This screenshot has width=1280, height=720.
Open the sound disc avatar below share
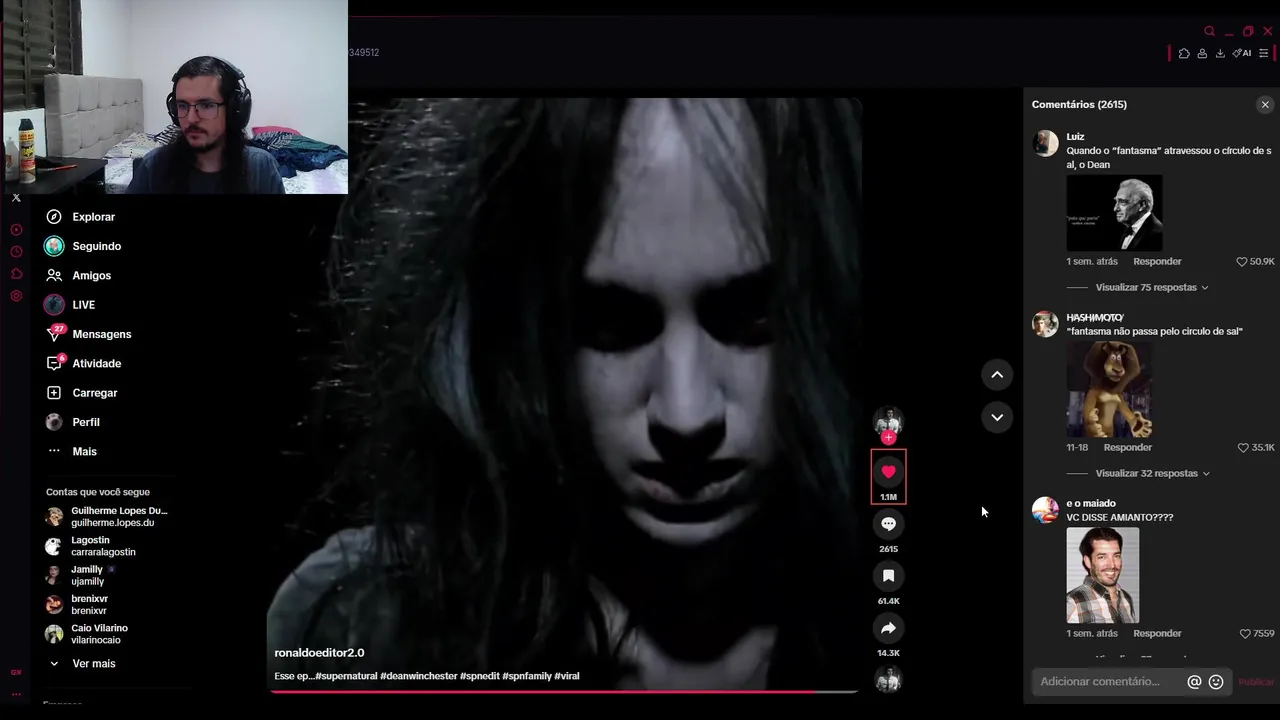[x=888, y=680]
